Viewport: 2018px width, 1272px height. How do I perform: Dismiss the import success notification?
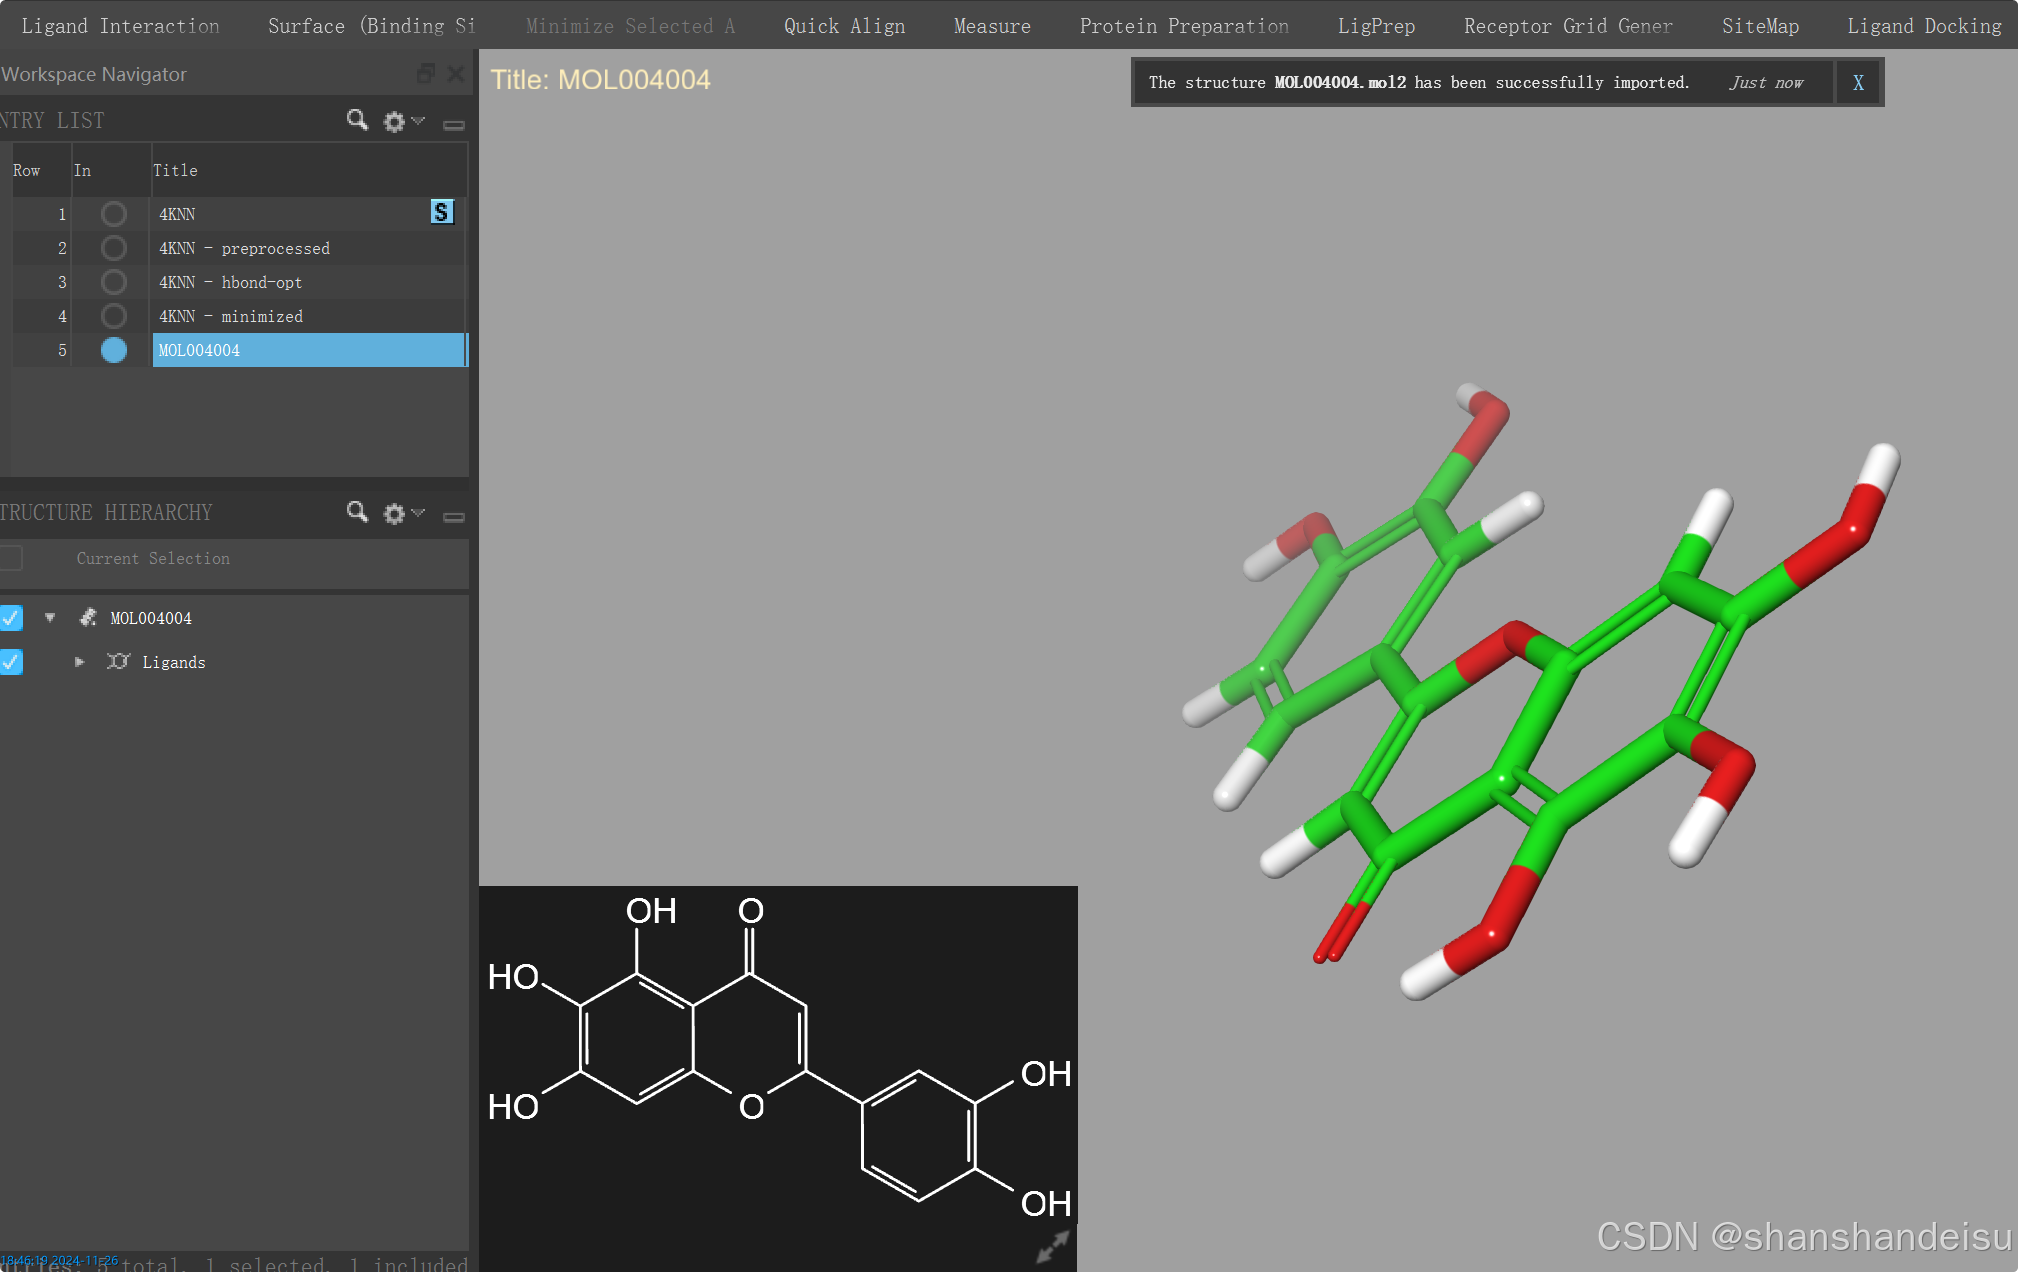click(1858, 83)
